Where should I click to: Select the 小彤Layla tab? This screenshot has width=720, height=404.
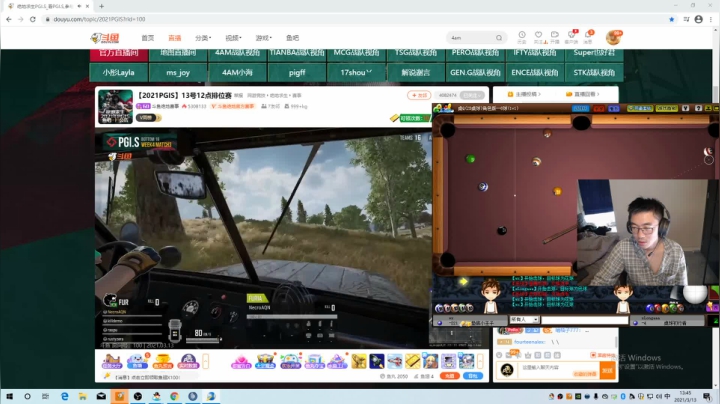click(x=118, y=73)
